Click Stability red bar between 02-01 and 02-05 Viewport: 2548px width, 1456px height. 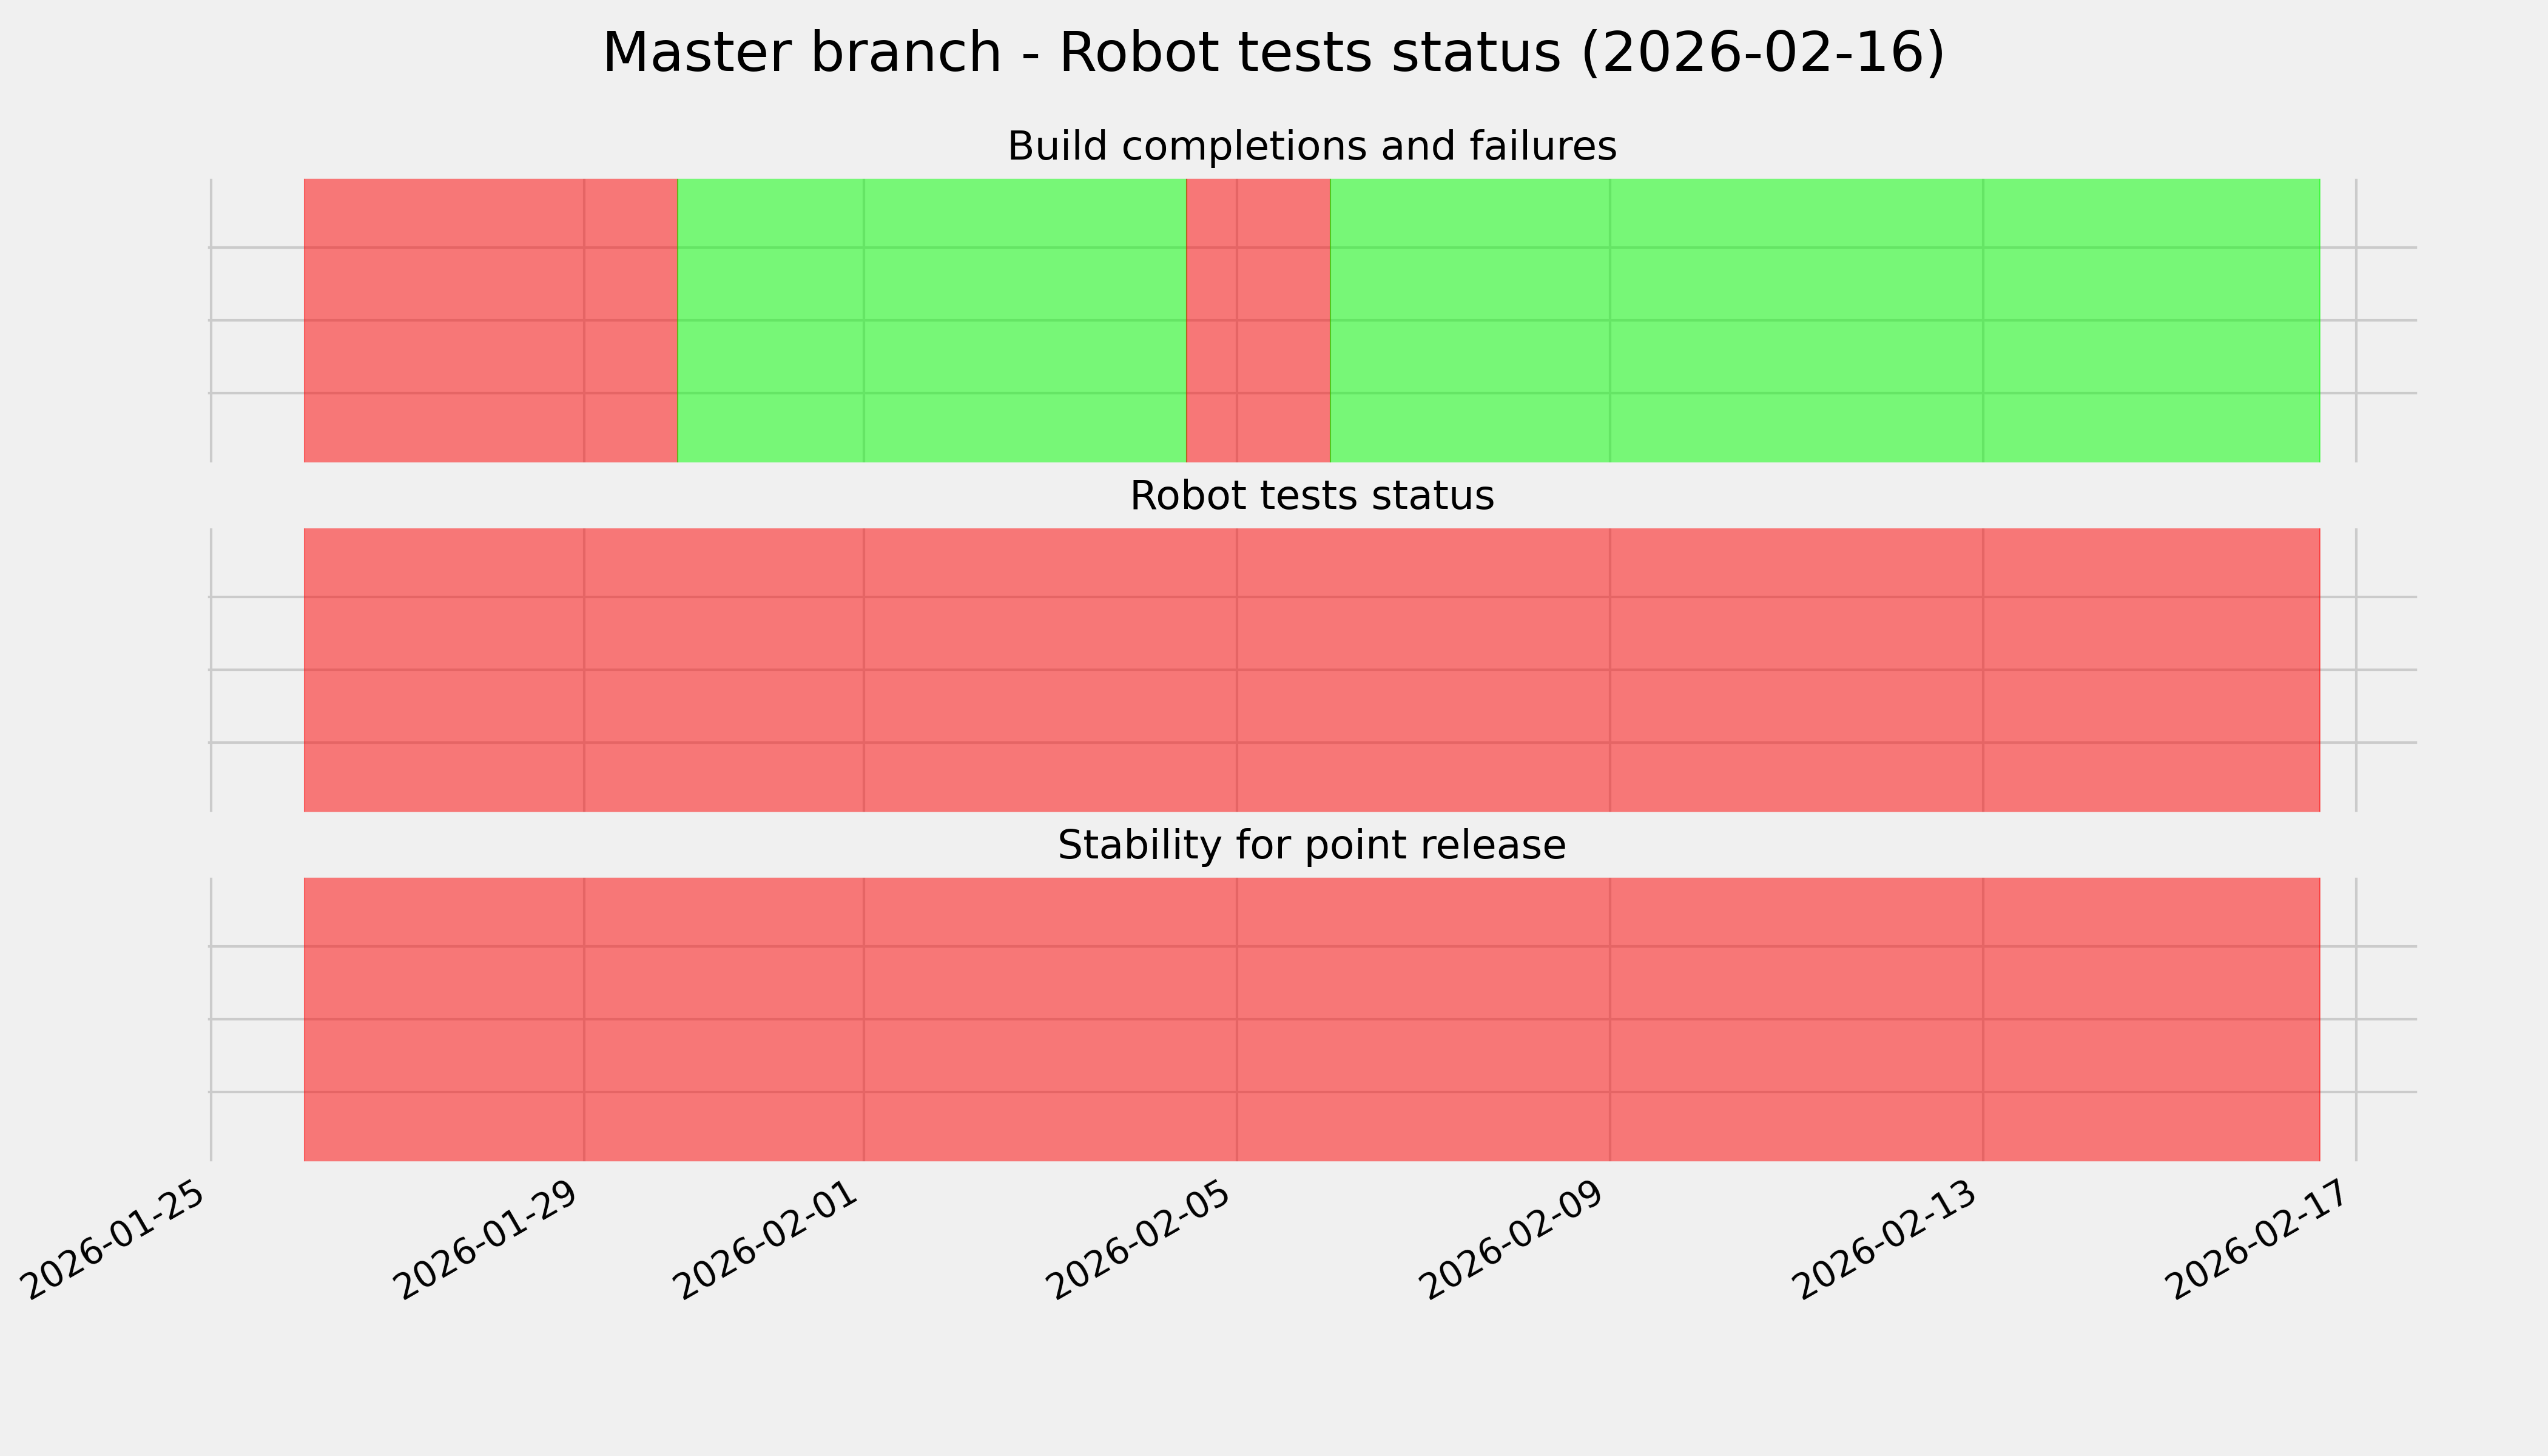(x=1050, y=1019)
